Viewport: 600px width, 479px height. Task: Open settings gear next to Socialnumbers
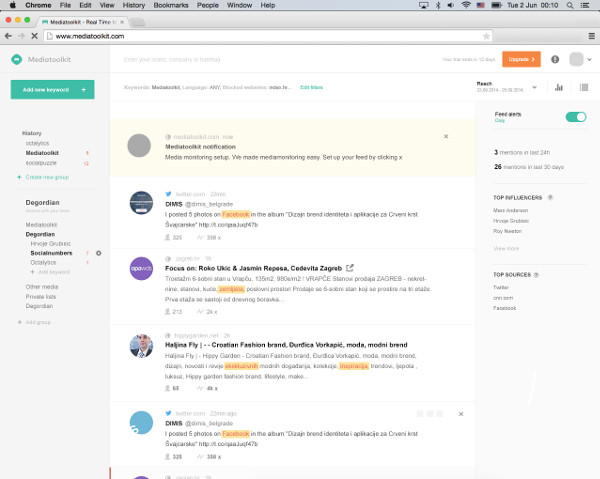[x=98, y=253]
